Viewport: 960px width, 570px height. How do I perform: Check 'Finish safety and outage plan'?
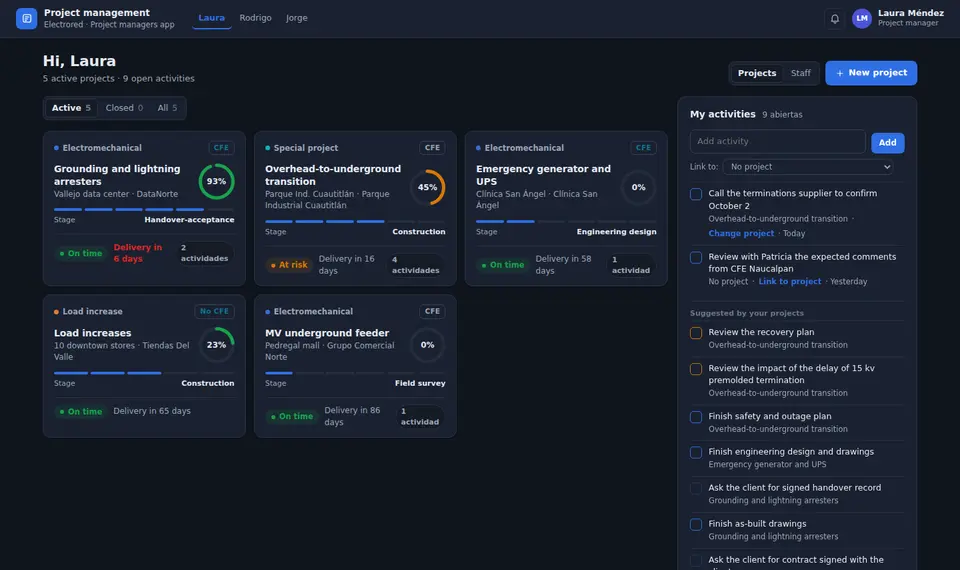pyautogui.click(x=696, y=417)
